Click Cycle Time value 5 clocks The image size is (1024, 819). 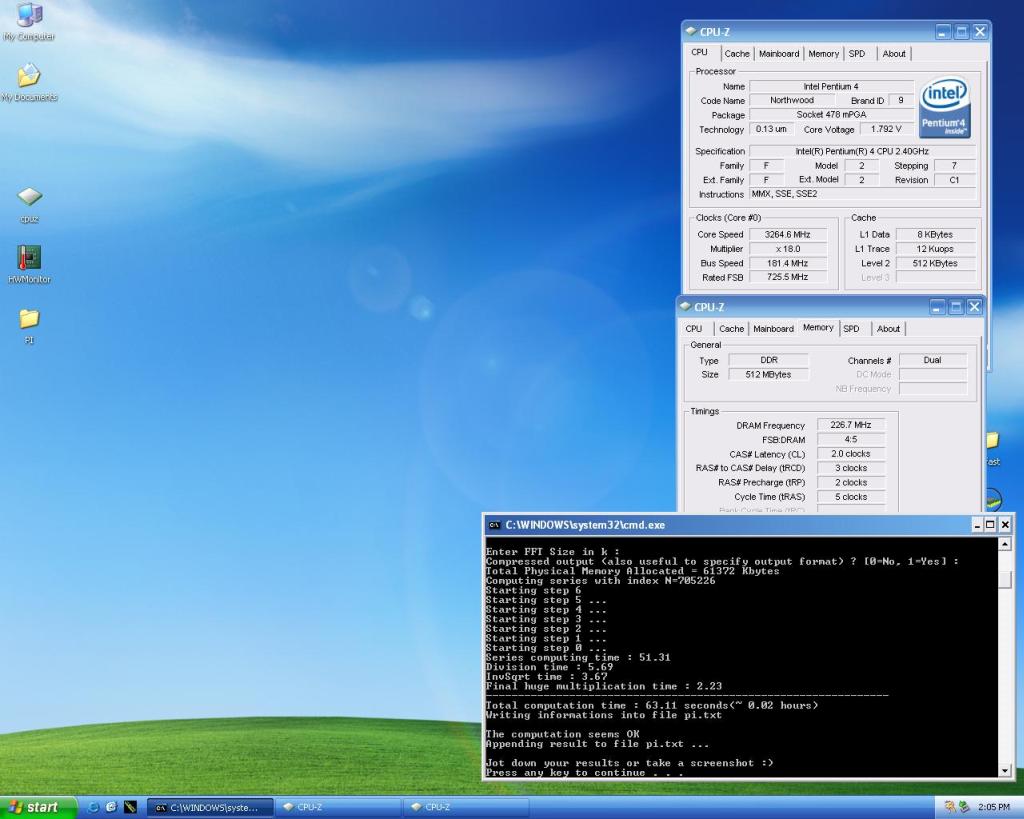point(851,497)
